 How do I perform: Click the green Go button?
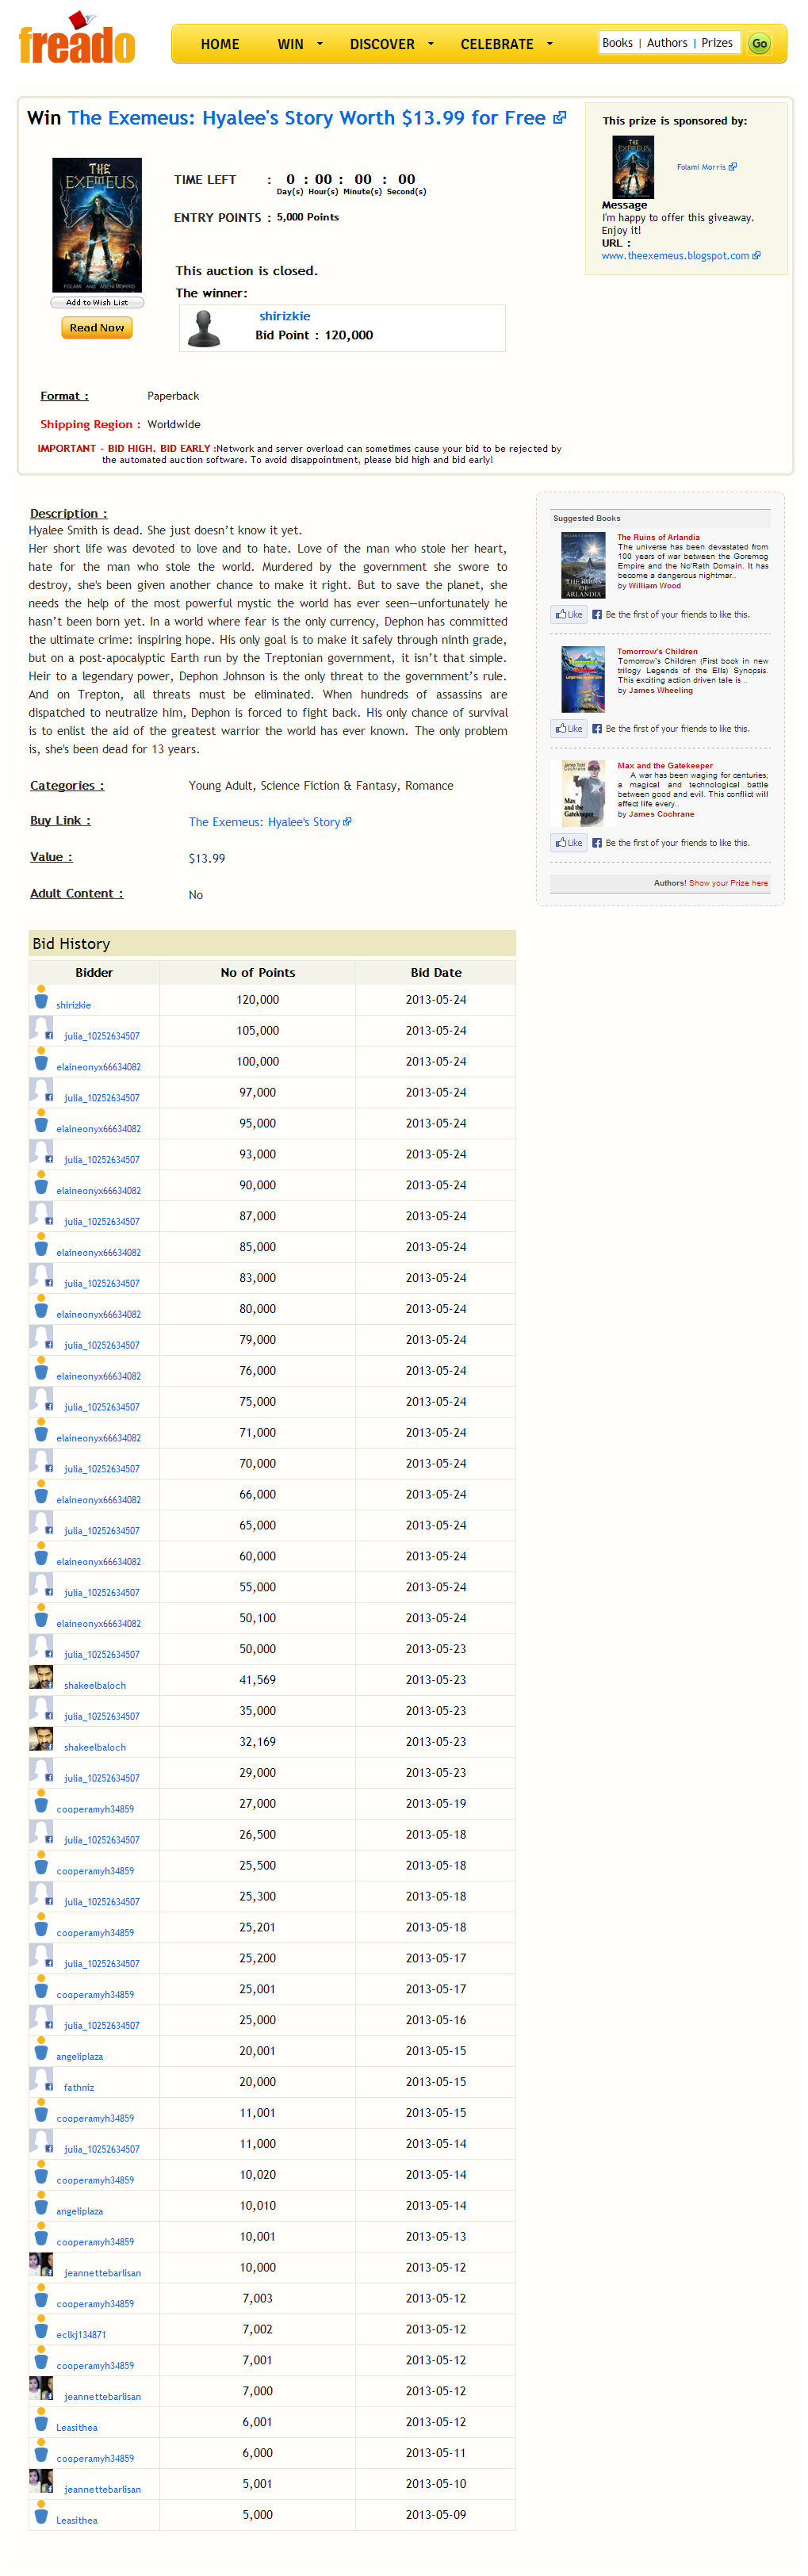point(759,44)
